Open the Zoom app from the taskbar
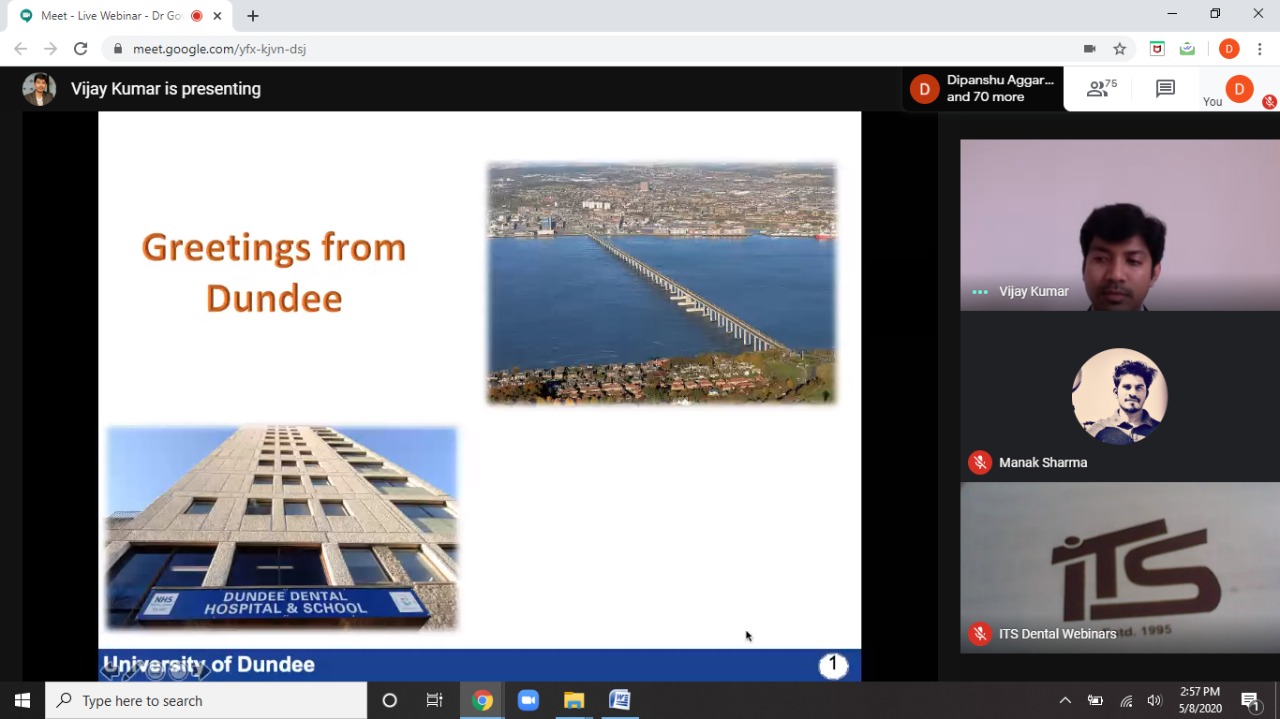This screenshot has height=719, width=1280. pos(528,700)
